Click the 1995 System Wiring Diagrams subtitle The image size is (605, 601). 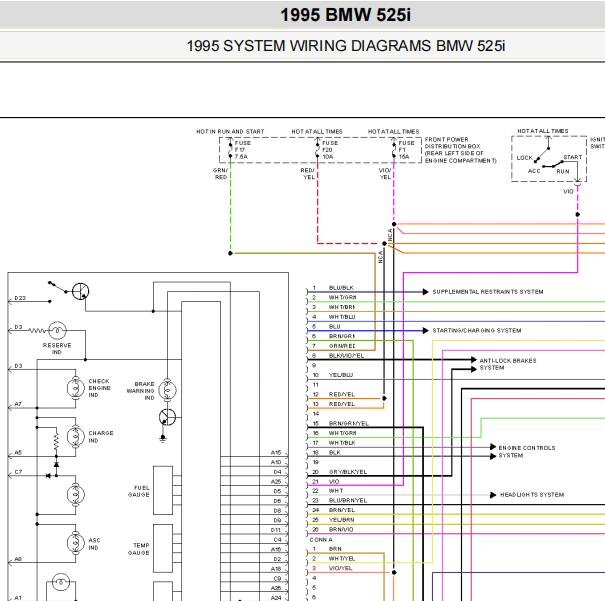point(346,46)
